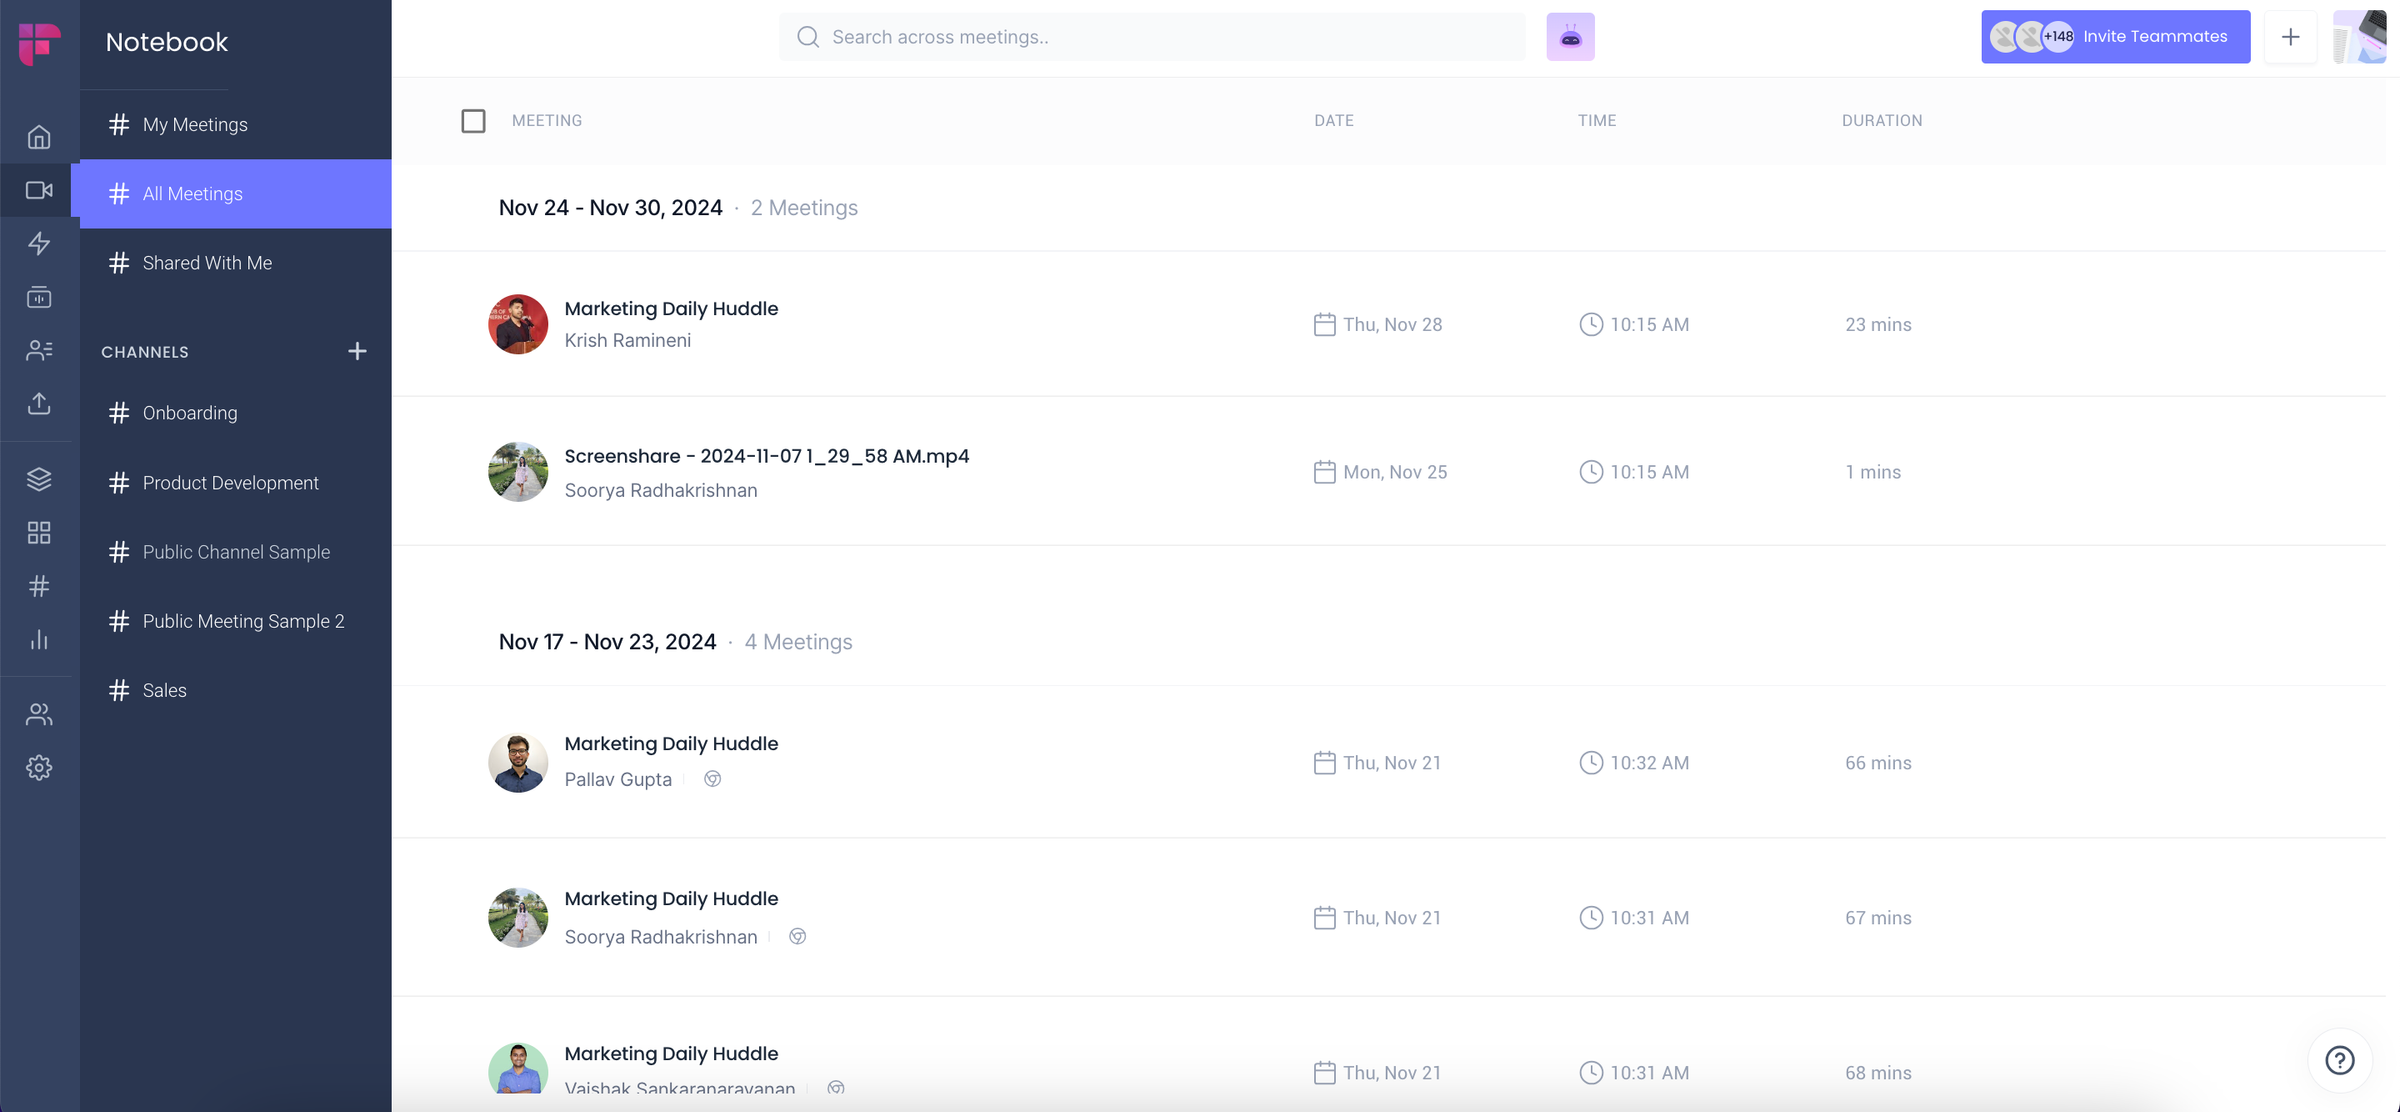
Task: Open Krish Ramineni's meeting avatar thumbnail
Action: pyautogui.click(x=517, y=324)
